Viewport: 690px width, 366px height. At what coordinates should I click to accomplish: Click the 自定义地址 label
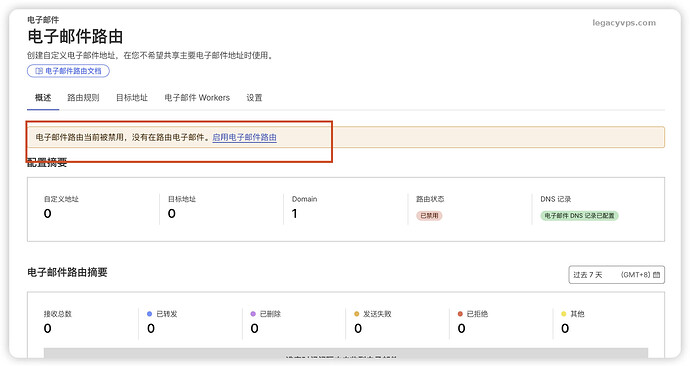[x=61, y=199]
